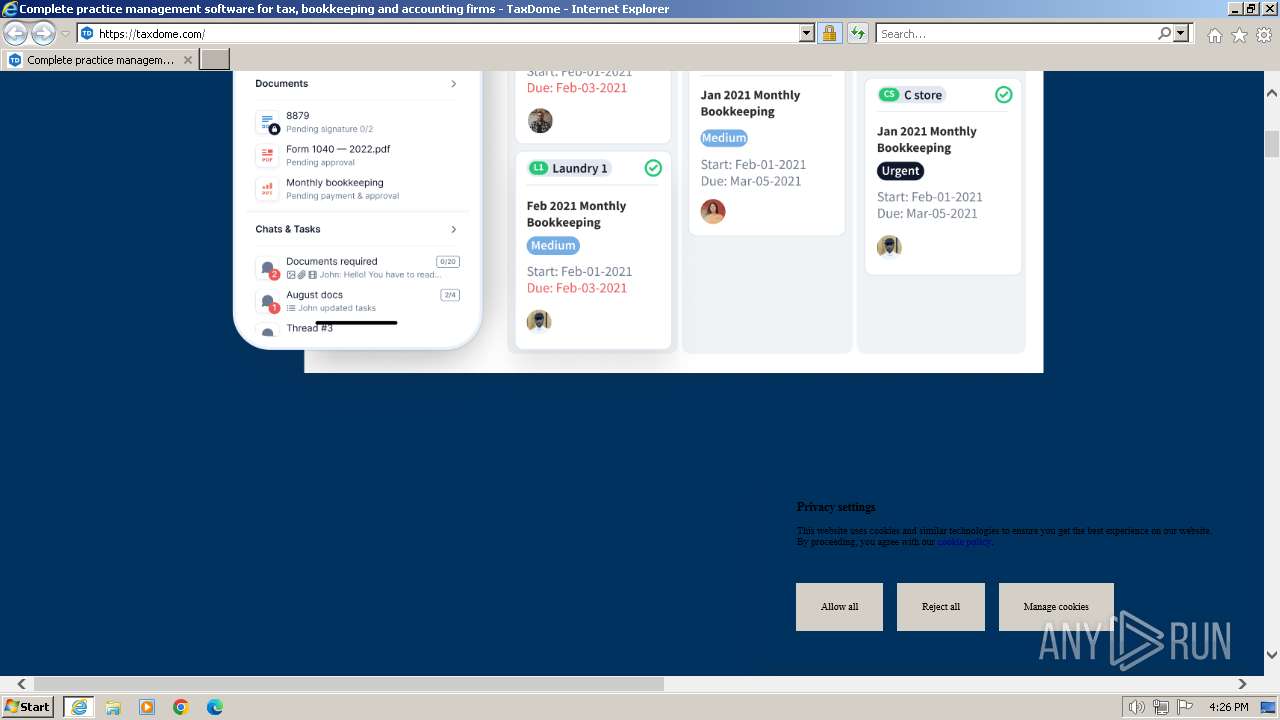Click the Documents required chat icon
Screen dimensions: 1280x720
point(268,268)
